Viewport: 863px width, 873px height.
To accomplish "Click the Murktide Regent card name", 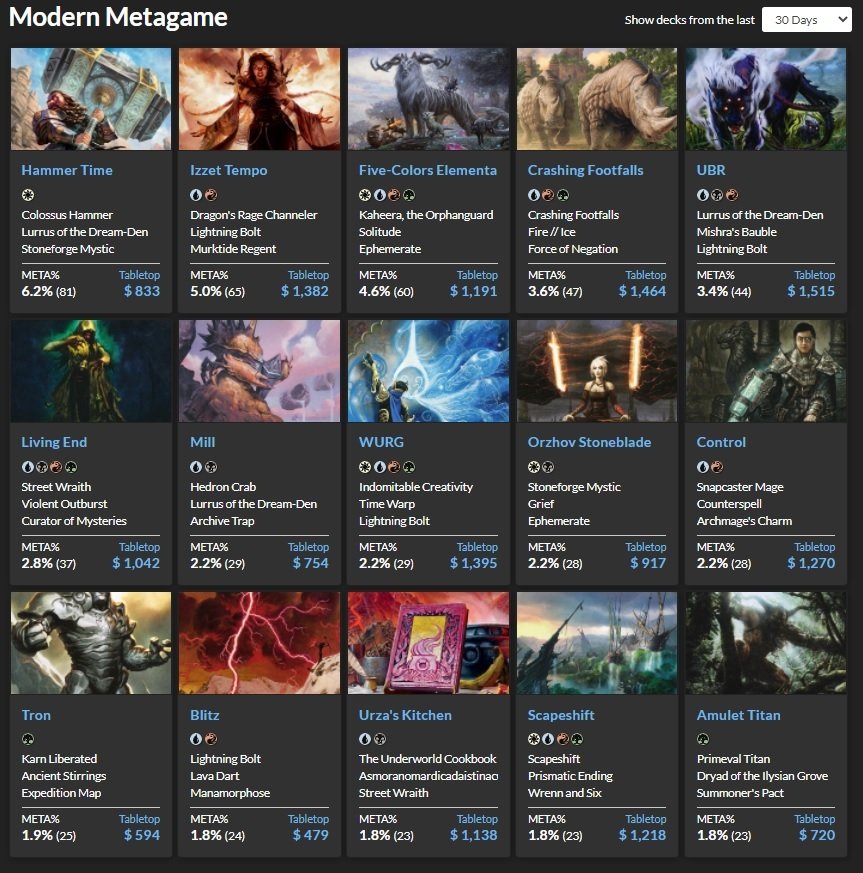I will point(233,249).
